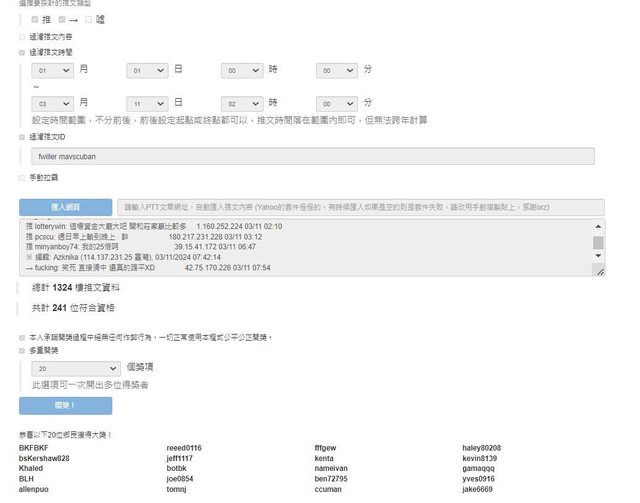Toggle the 過濾推文ID checkbox

click(23, 136)
